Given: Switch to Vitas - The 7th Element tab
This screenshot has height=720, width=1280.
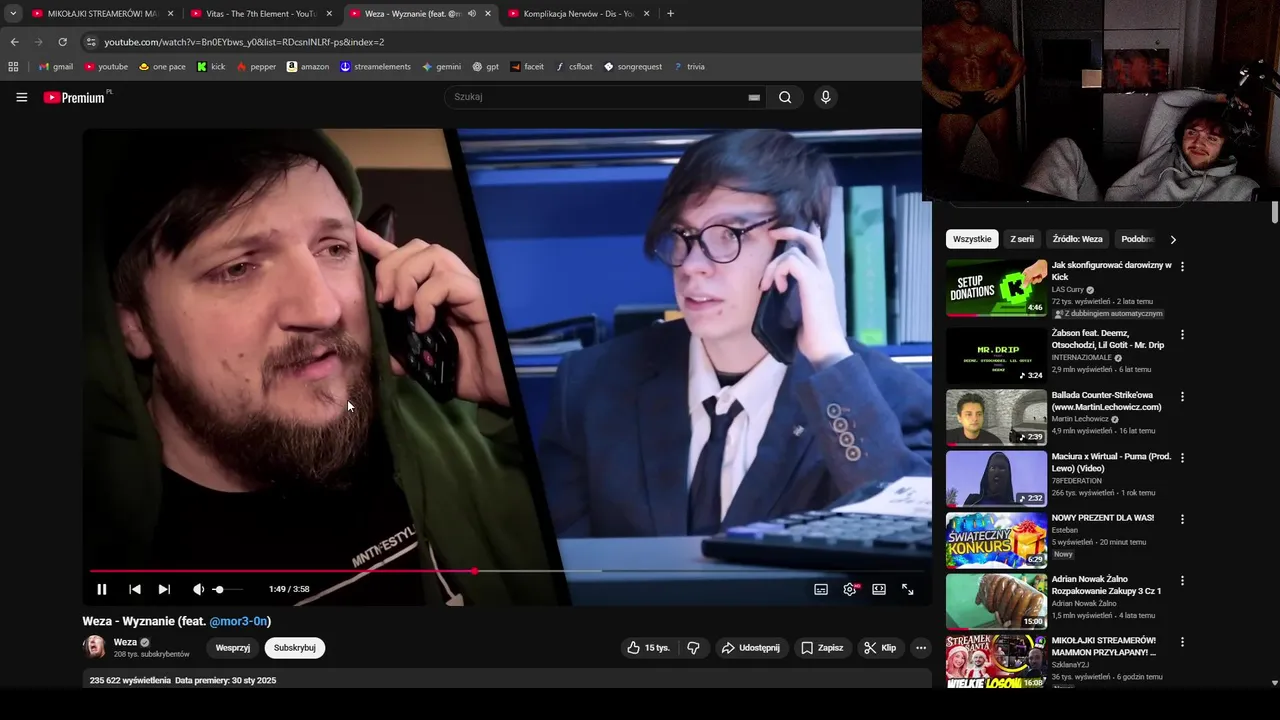Looking at the screenshot, I should [x=261, y=14].
